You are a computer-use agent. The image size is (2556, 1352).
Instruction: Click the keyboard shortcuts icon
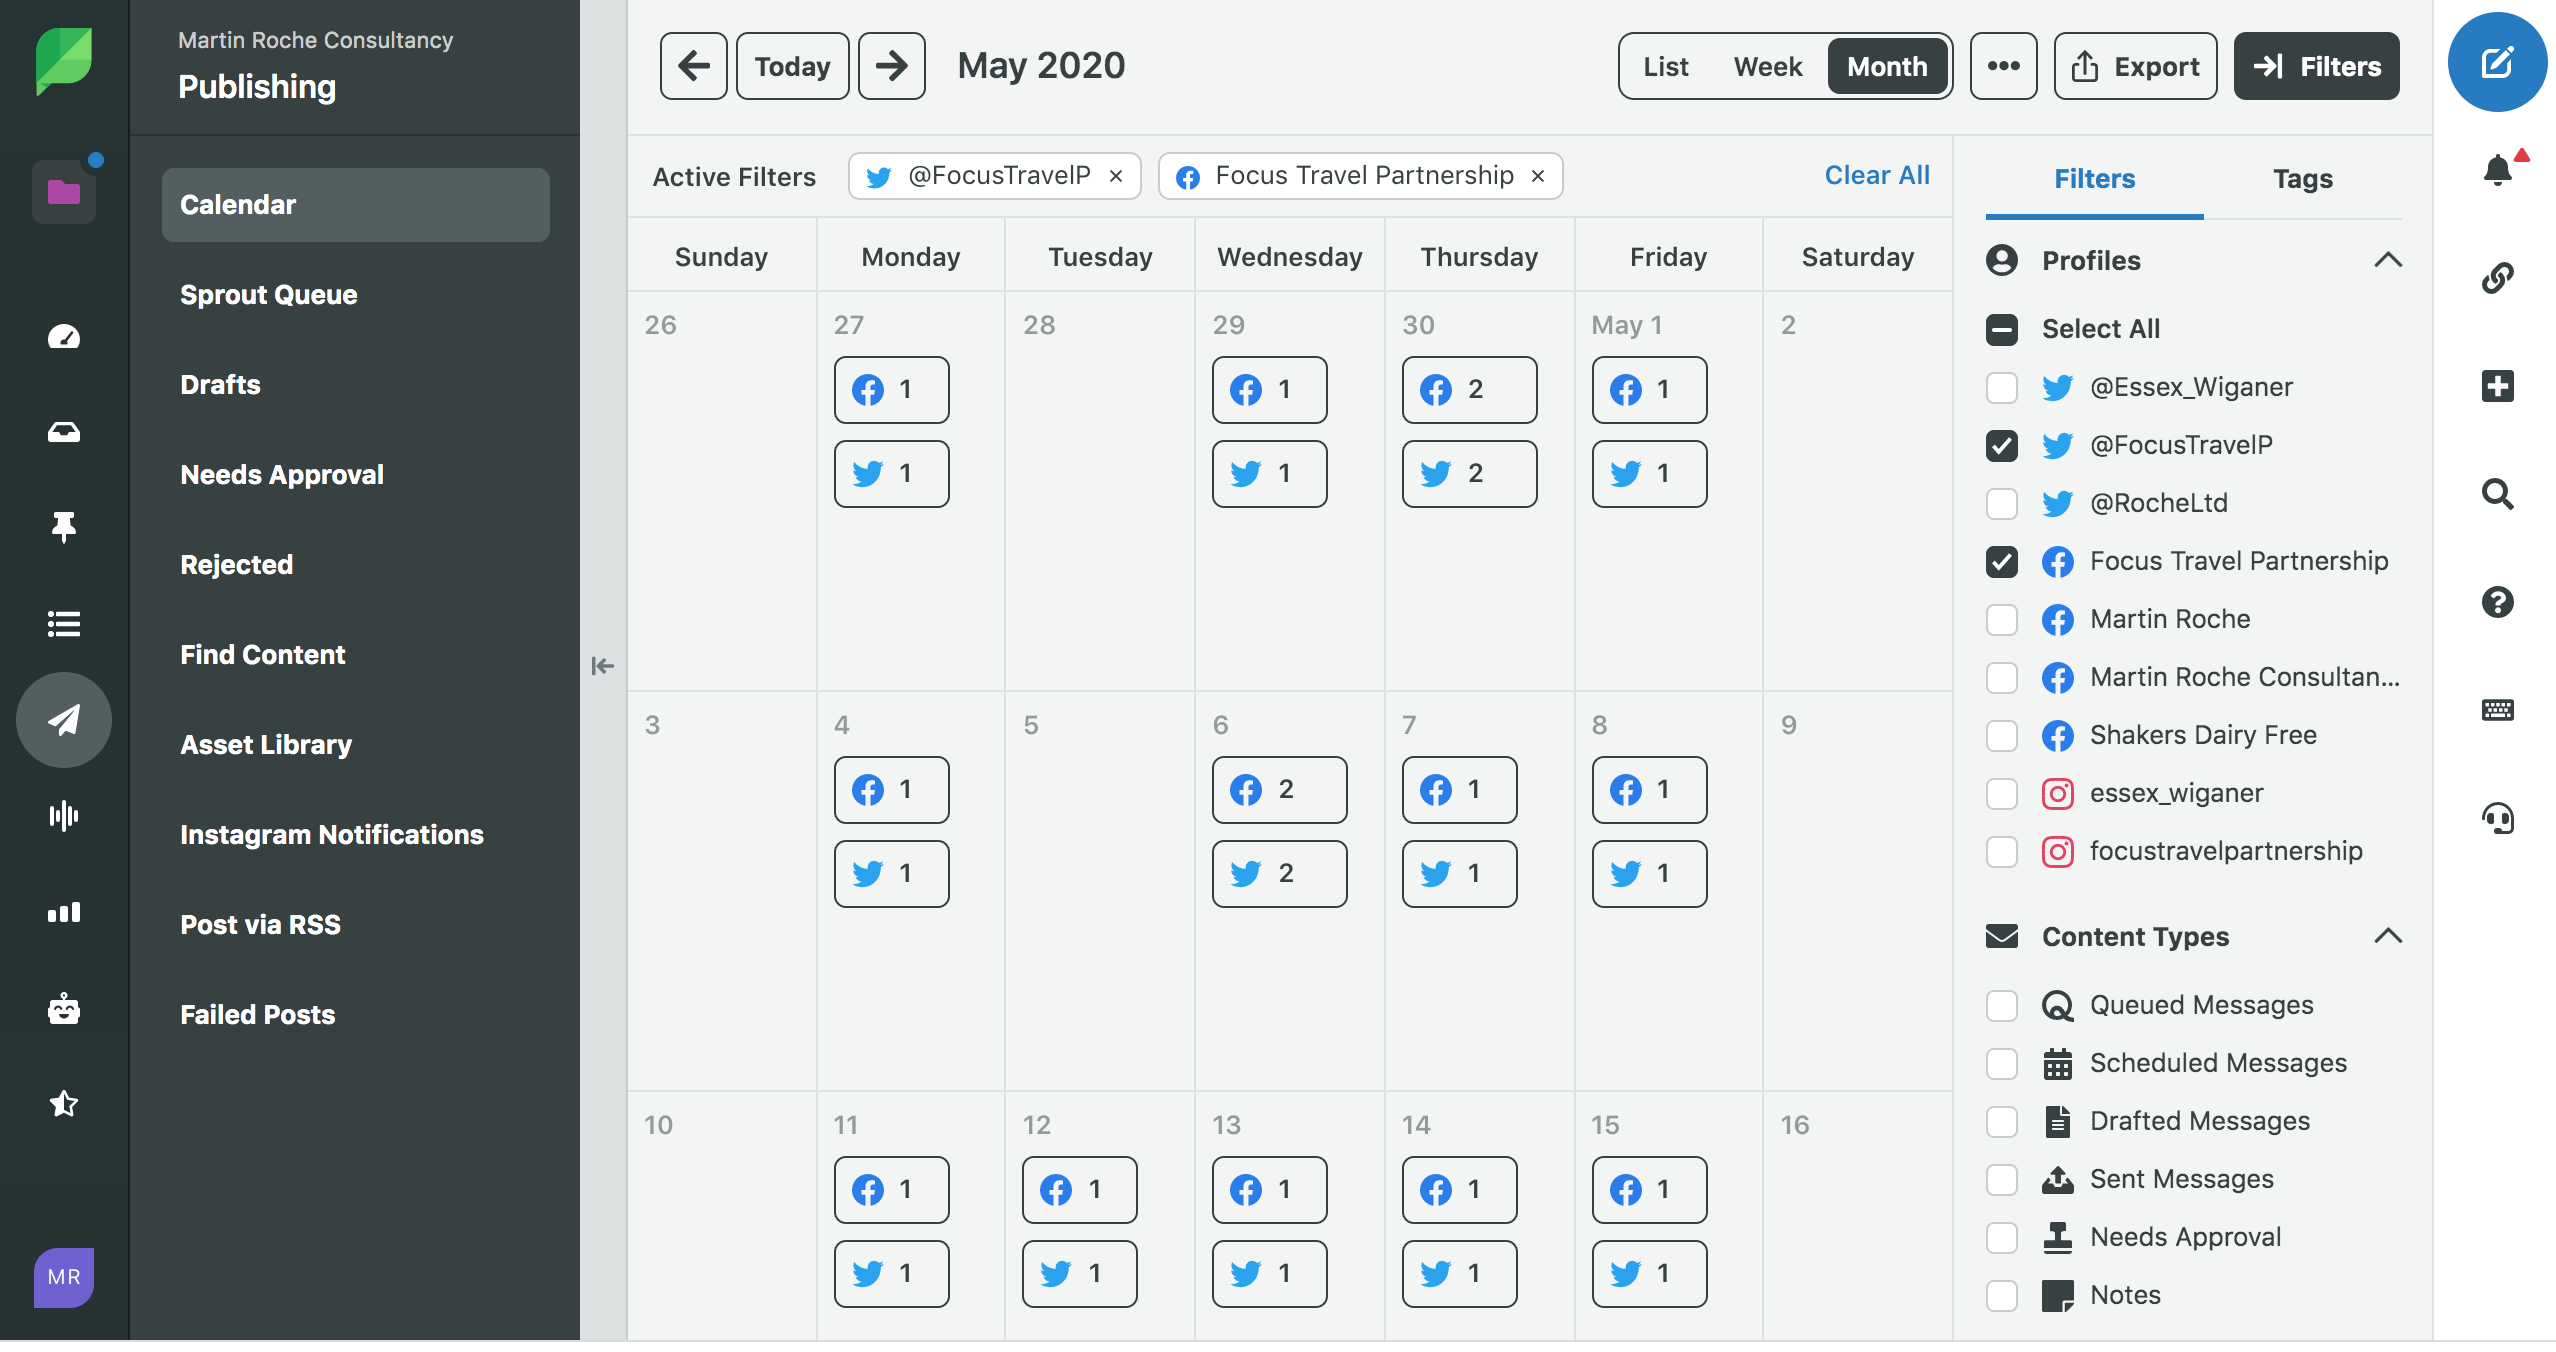(x=2497, y=710)
